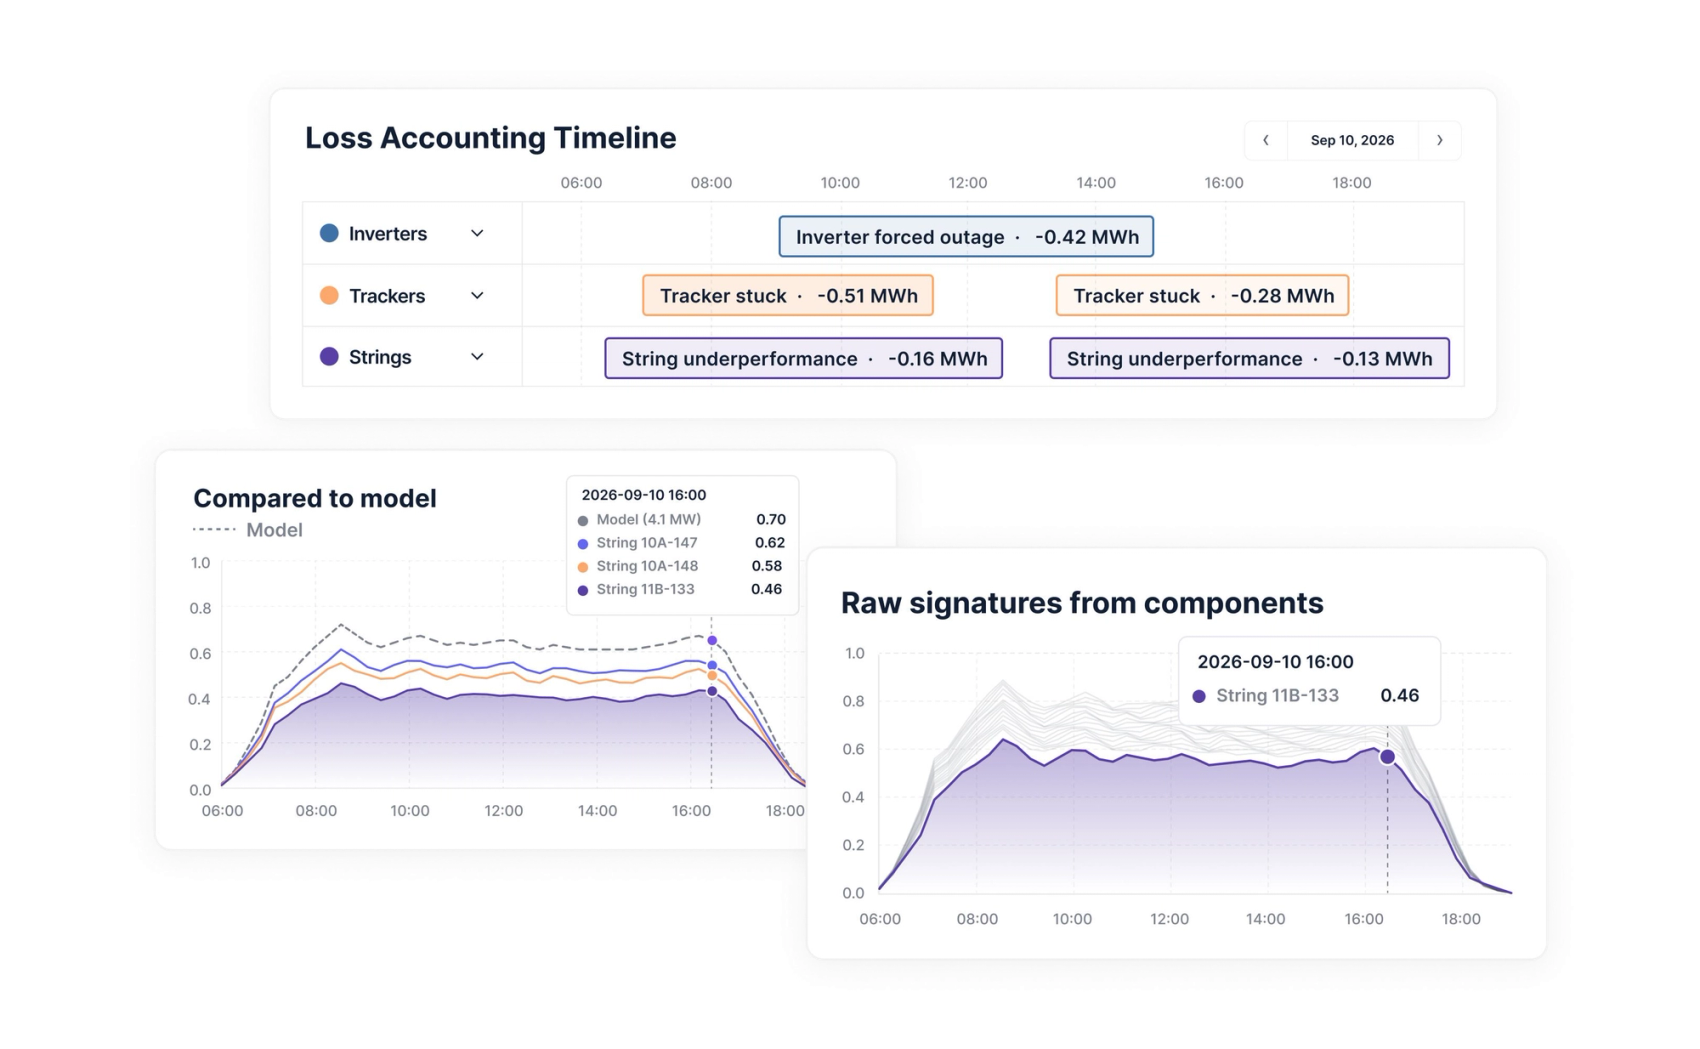This screenshot has width=1700, height=1049.
Task: Click the 12:00 label on timeline axis
Action: 968,183
